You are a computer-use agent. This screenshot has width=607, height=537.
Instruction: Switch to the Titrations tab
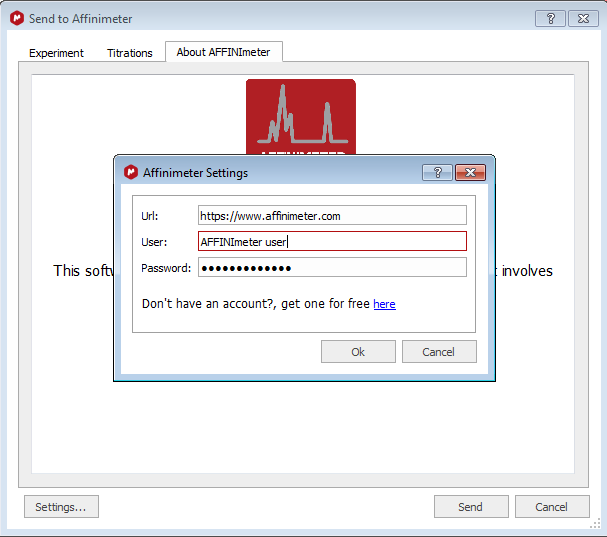(x=130, y=53)
